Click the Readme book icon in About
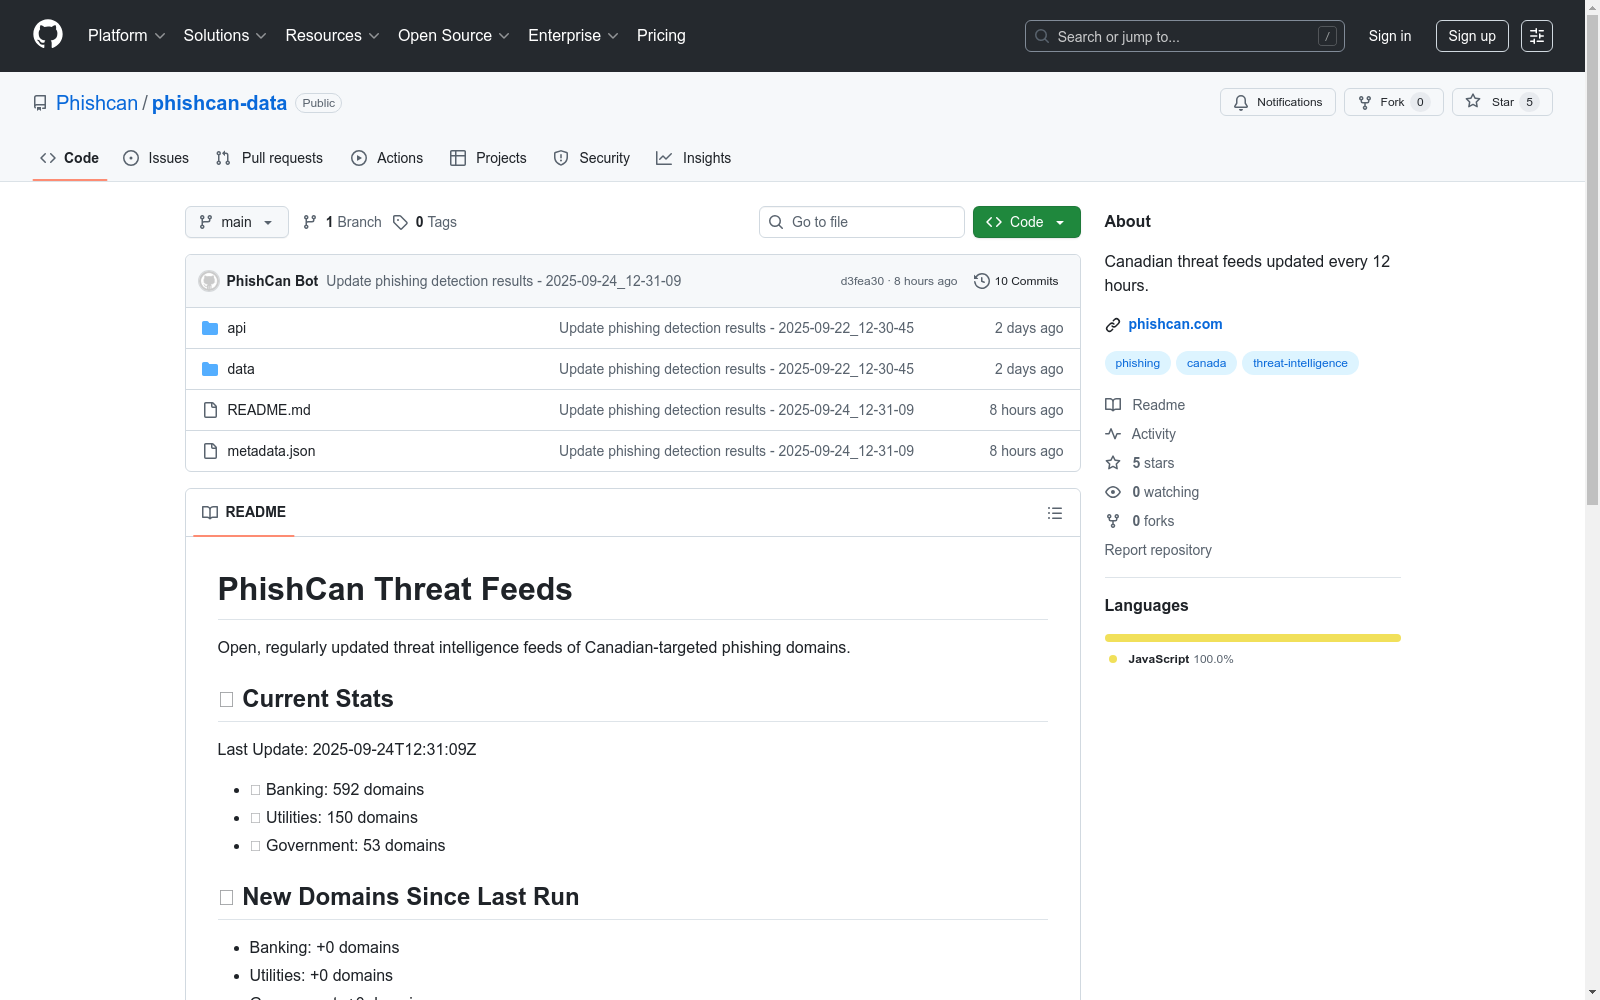The height and width of the screenshot is (1000, 1600). [x=1113, y=405]
